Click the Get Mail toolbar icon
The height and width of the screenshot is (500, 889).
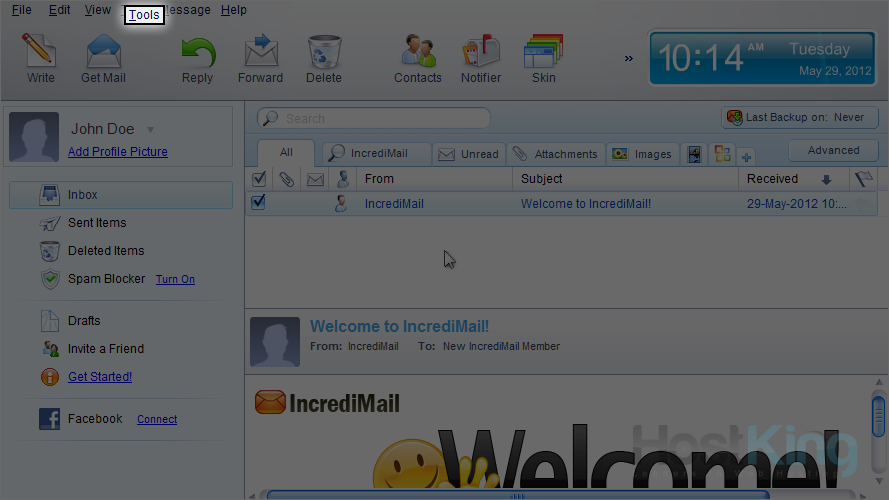(103, 52)
